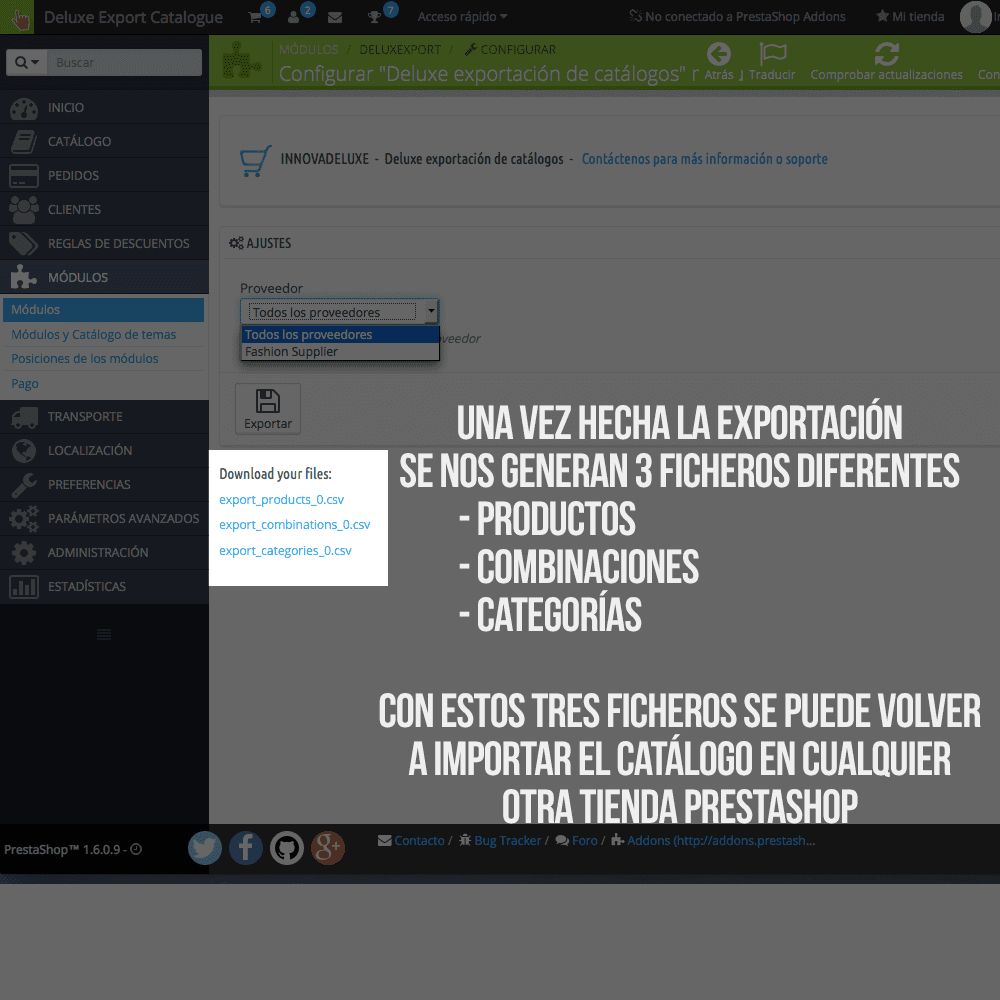This screenshot has height=1000, width=1000.
Task: Open Mi tienda link
Action: point(910,17)
